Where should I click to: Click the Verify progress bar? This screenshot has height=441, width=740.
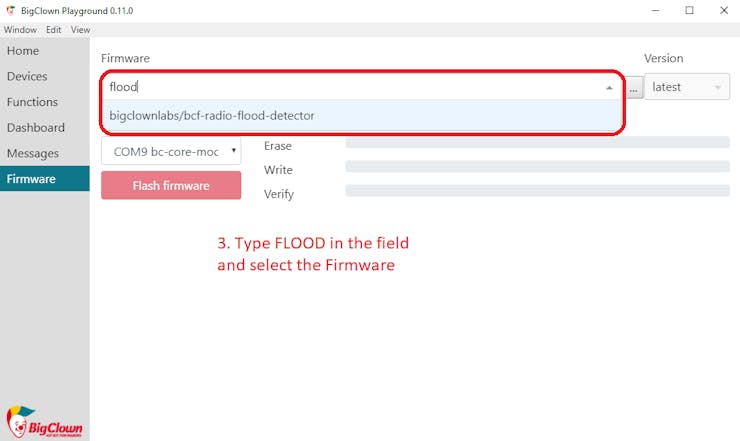tap(537, 190)
